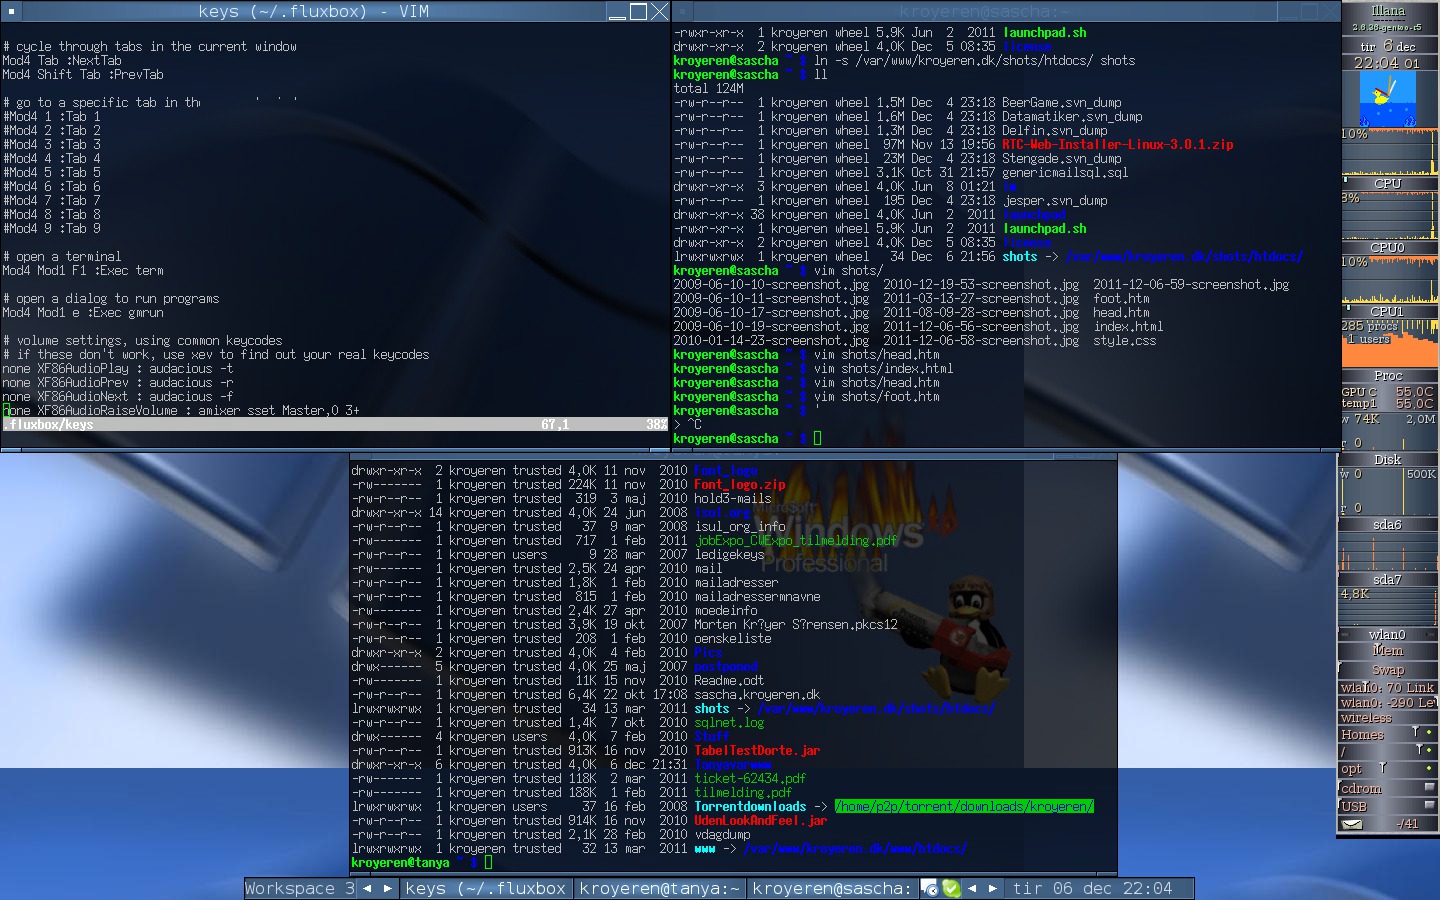Expand the Proc monitor panel in GKrellM
1440x900 pixels.
1387,375
